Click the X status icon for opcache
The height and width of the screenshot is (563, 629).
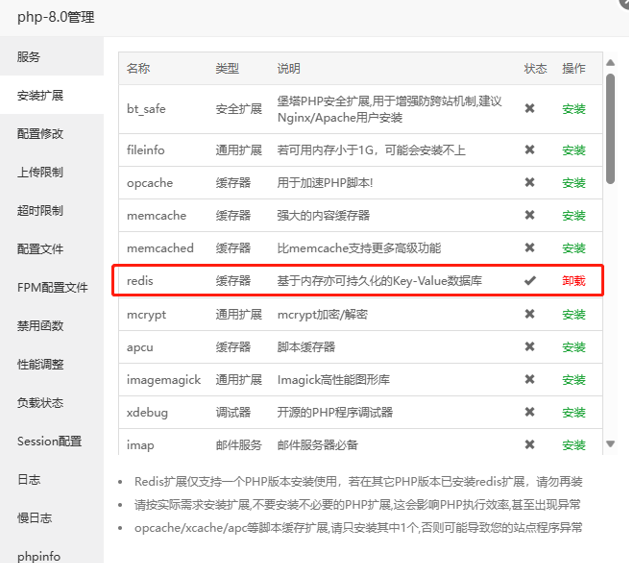point(530,183)
